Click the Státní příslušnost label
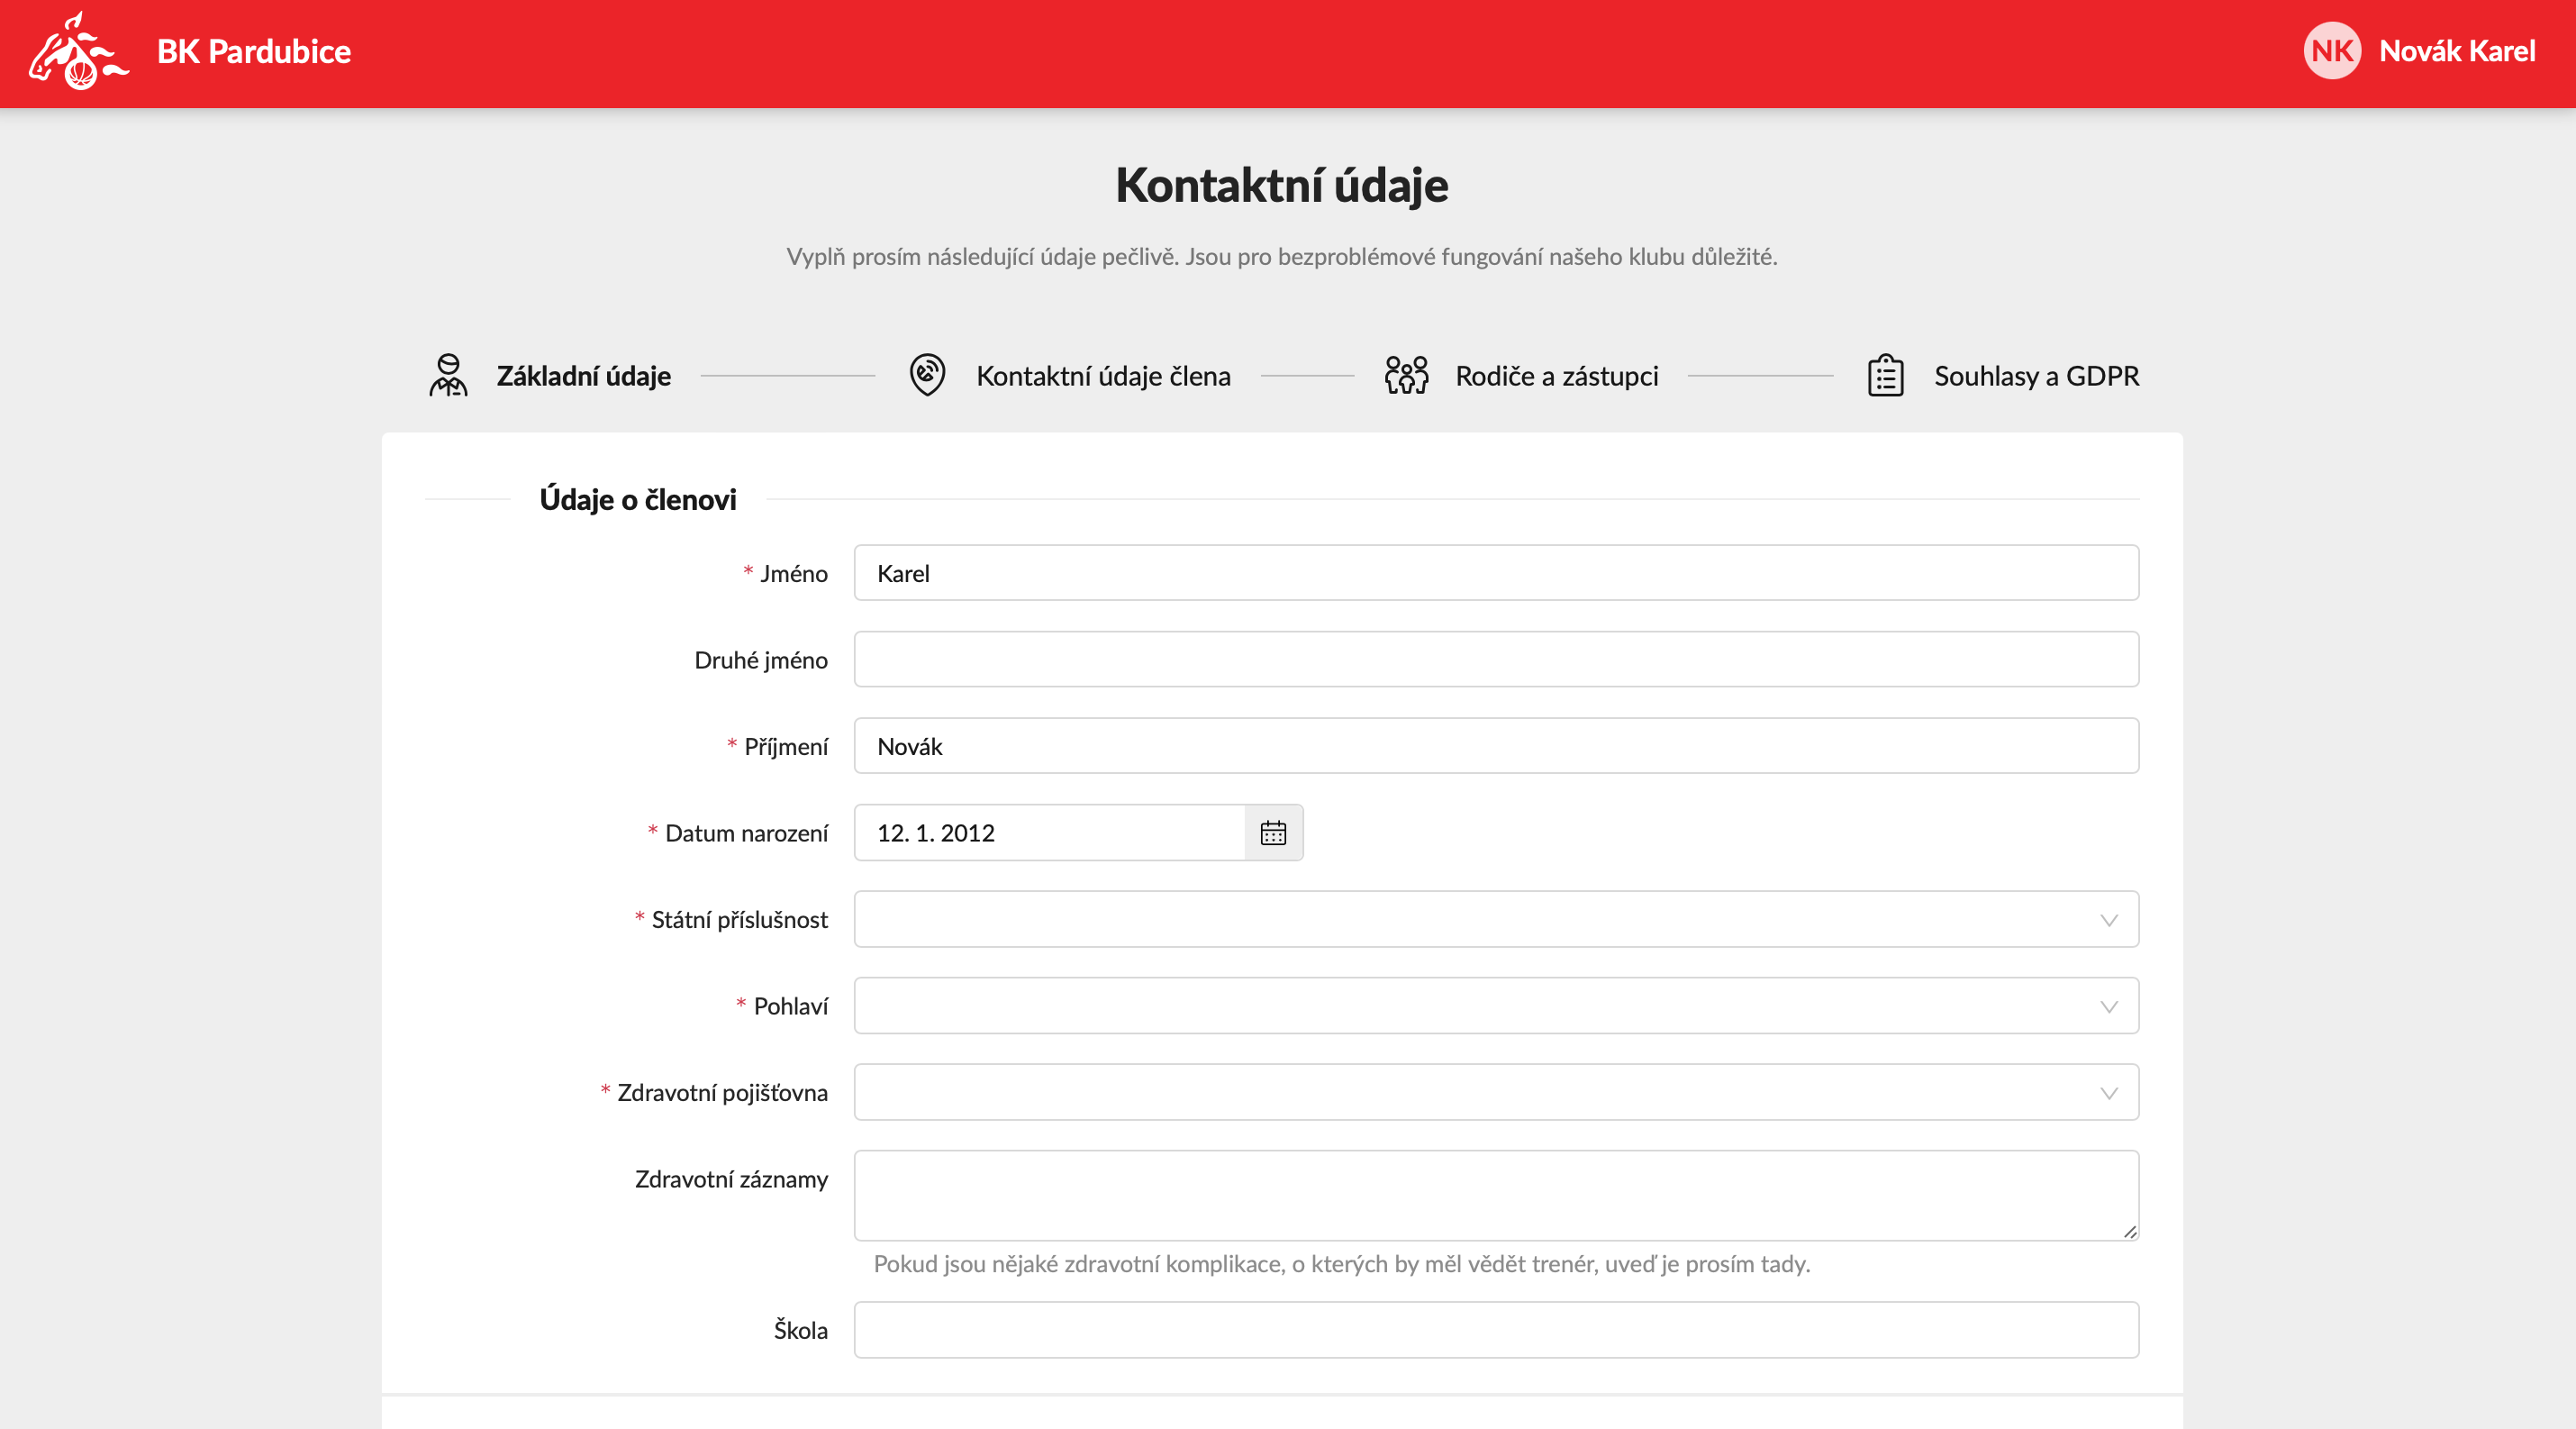This screenshot has height=1429, width=2576. tap(739, 919)
